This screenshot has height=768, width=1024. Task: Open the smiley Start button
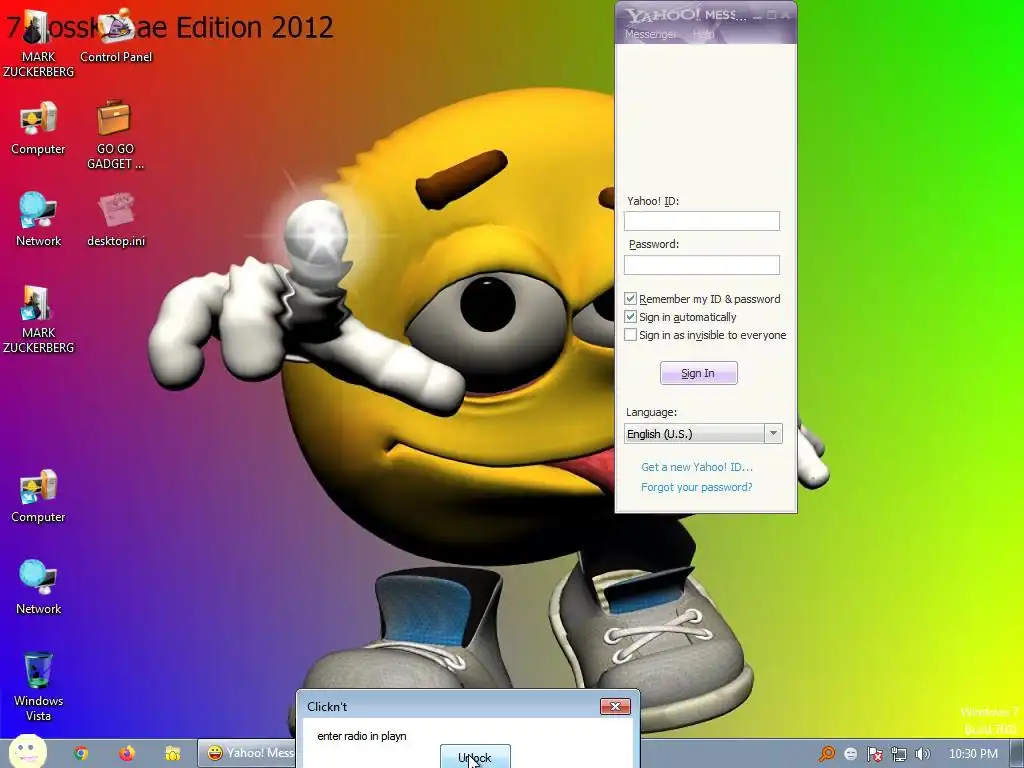coord(28,751)
